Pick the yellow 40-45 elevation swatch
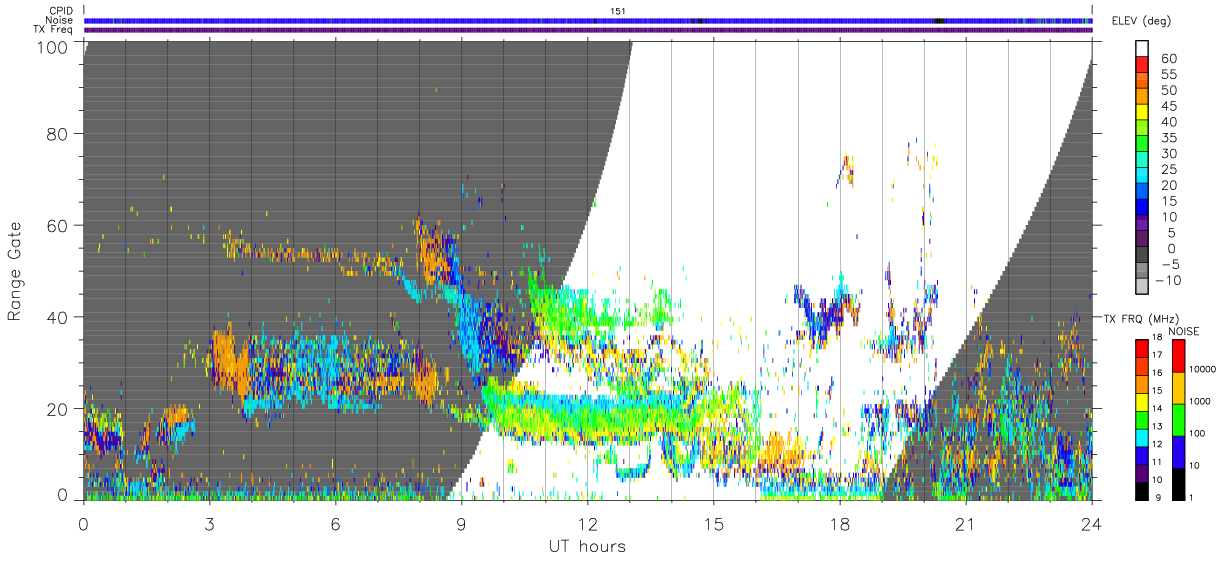The image size is (1228, 567). [x=1142, y=112]
